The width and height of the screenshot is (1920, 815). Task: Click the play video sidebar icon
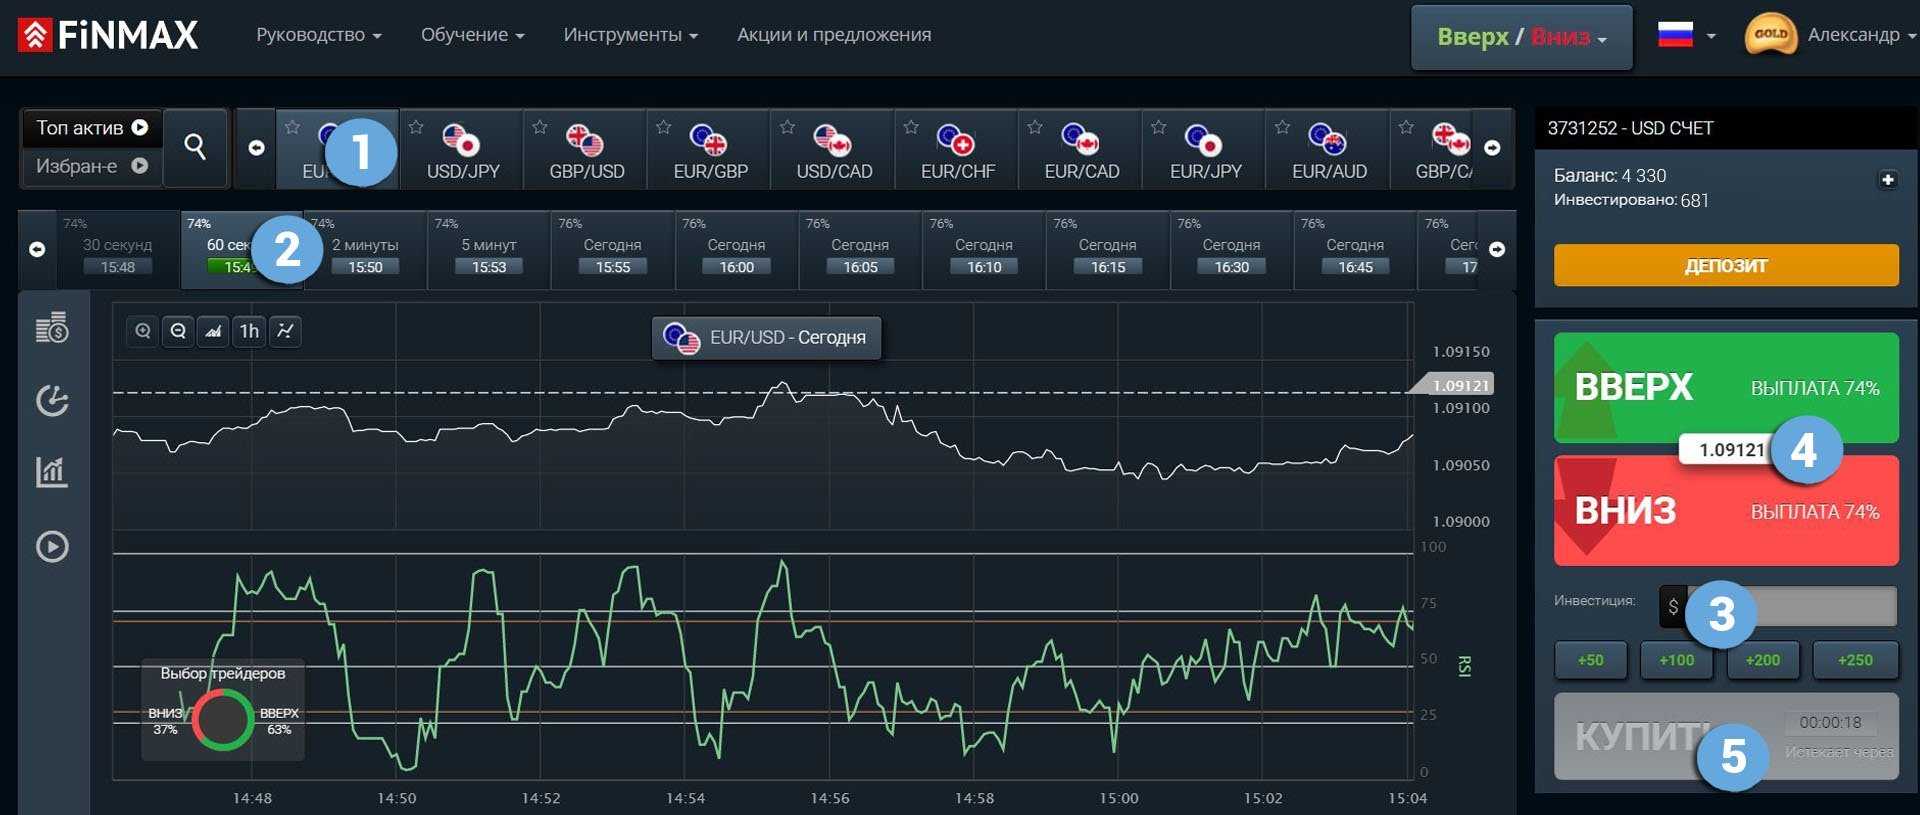(52, 546)
